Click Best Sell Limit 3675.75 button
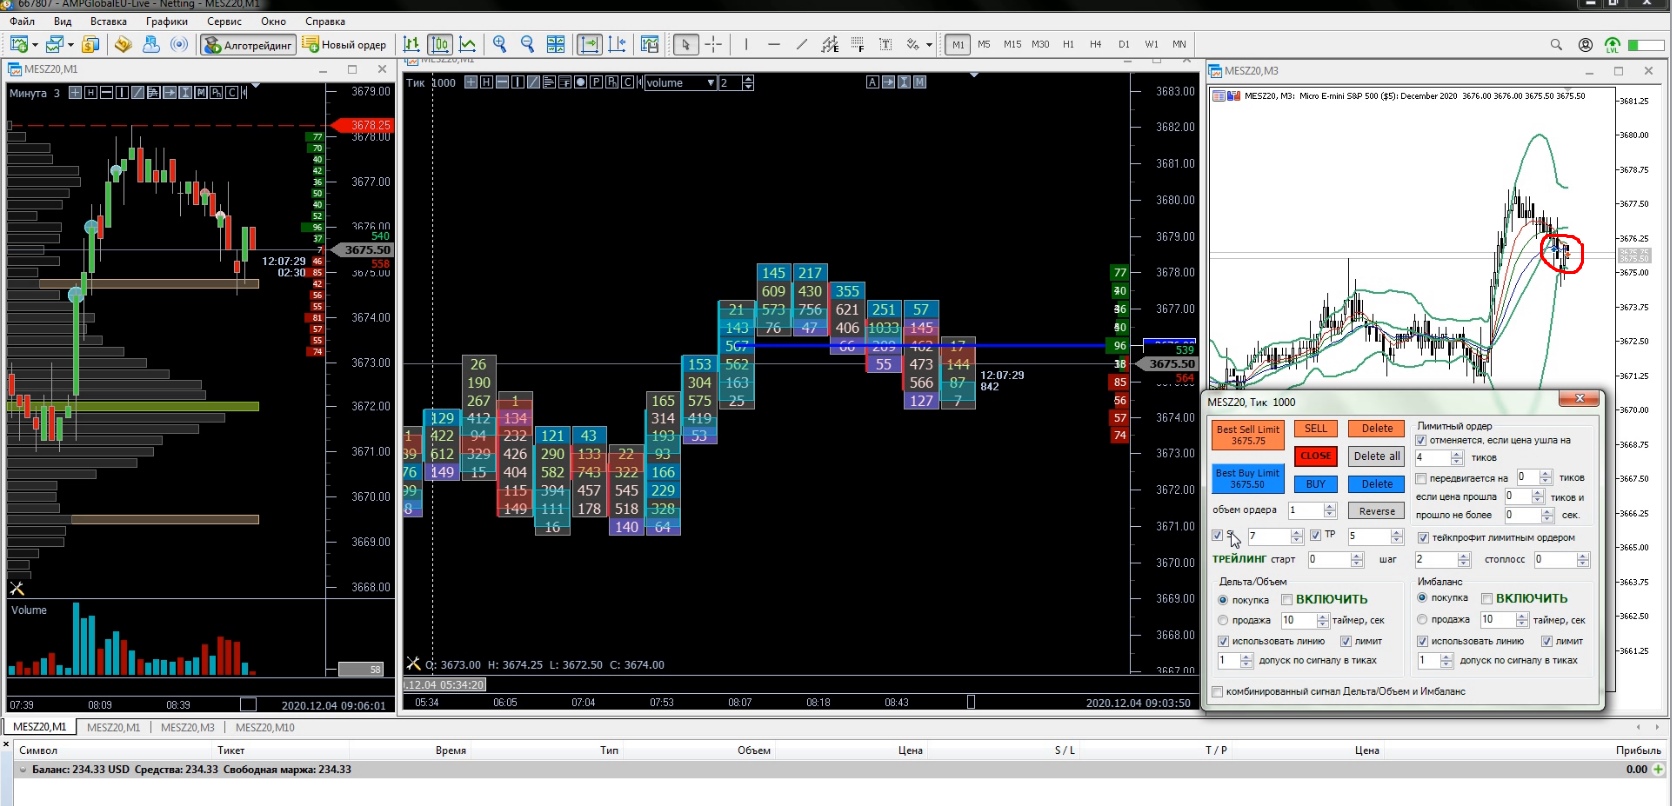 tap(1248, 435)
